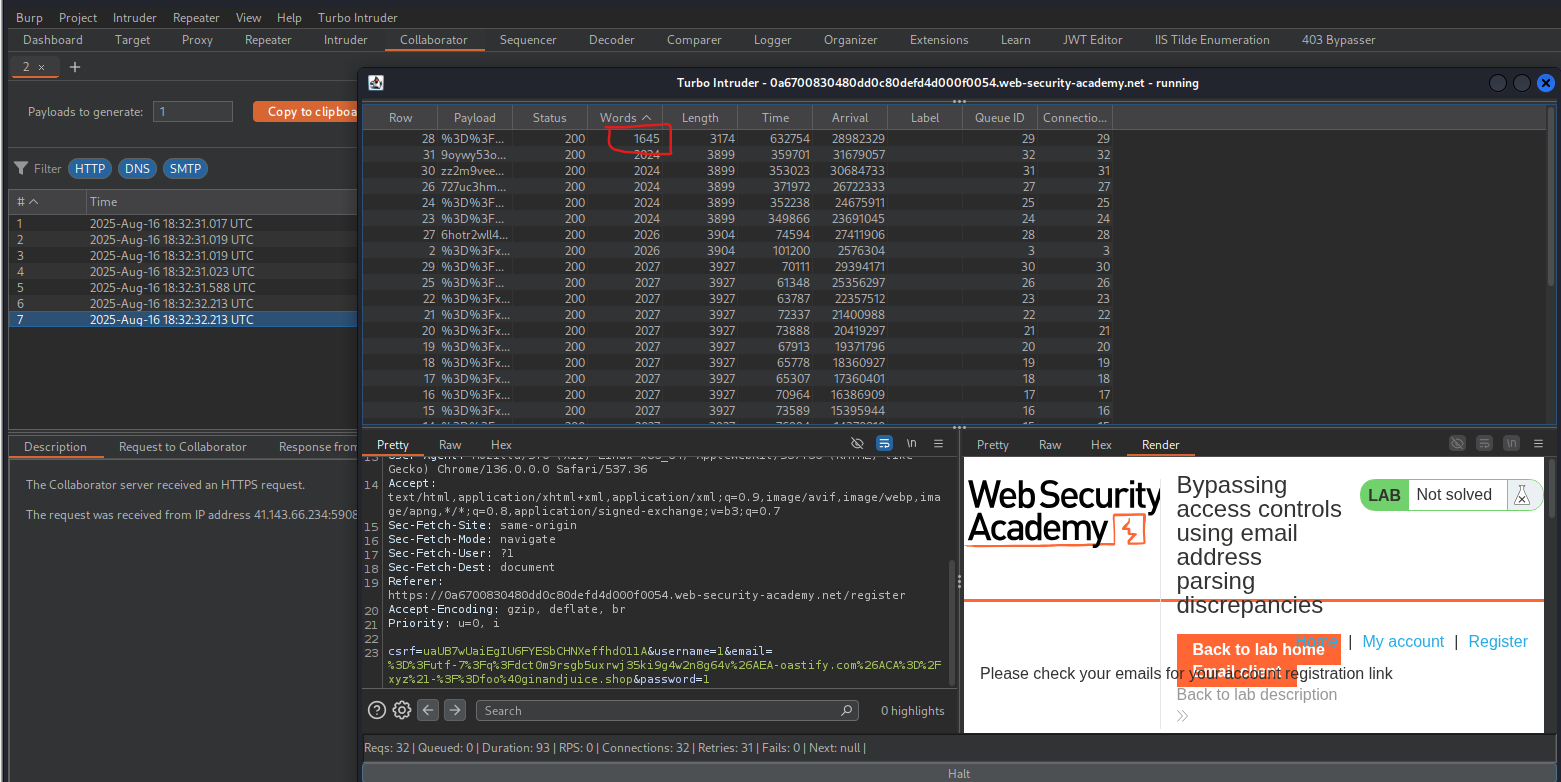Viewport: 1561px width, 782px height.
Task: Add a new Collaborator tab with plus icon
Action: [75, 67]
